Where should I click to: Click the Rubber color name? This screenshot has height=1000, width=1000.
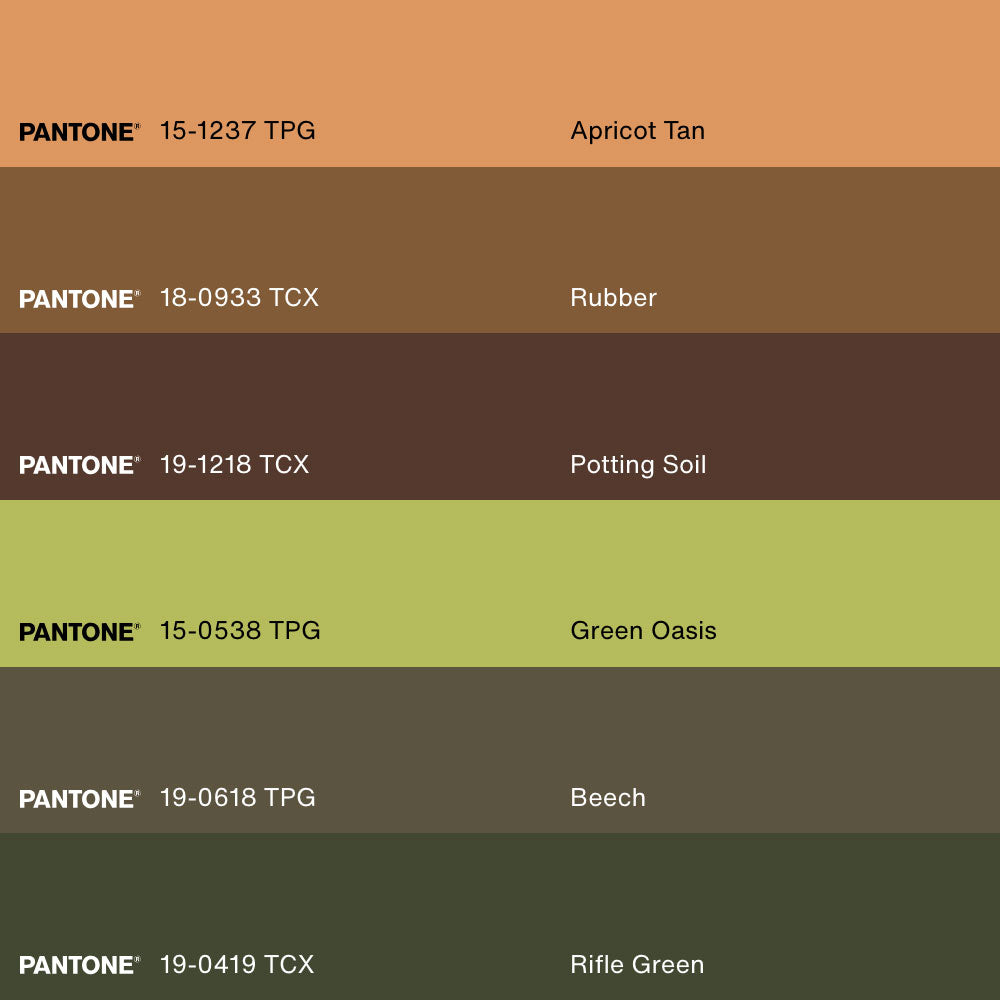(613, 297)
